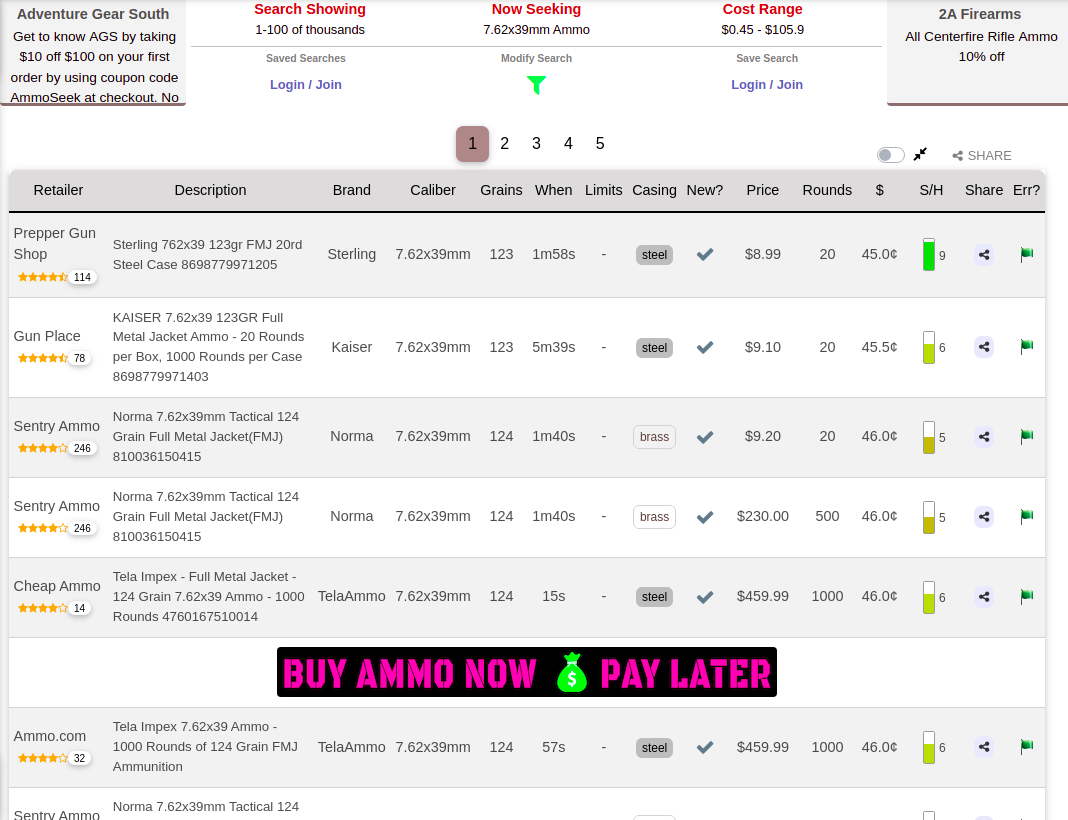Click the star rating under Cheap Ammo
The image size is (1068, 820).
[43, 608]
